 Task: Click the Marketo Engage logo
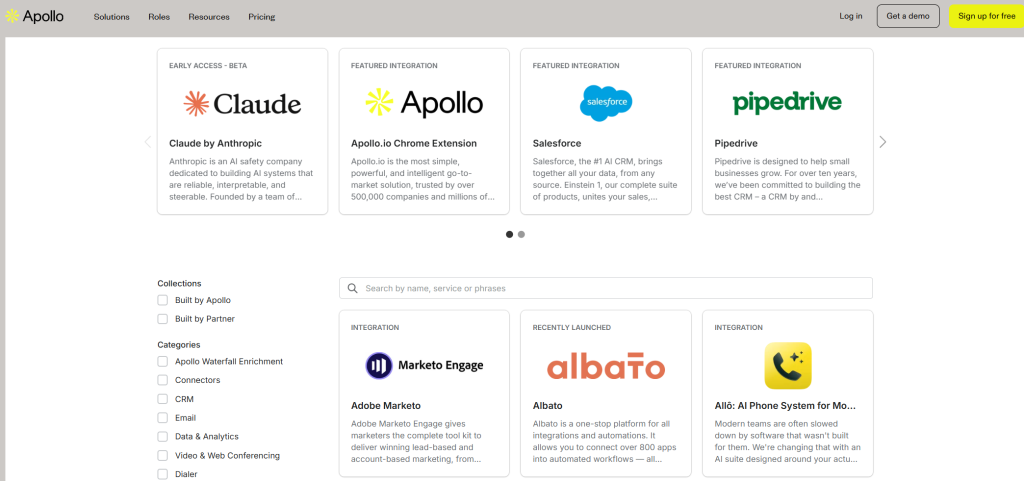coord(424,365)
